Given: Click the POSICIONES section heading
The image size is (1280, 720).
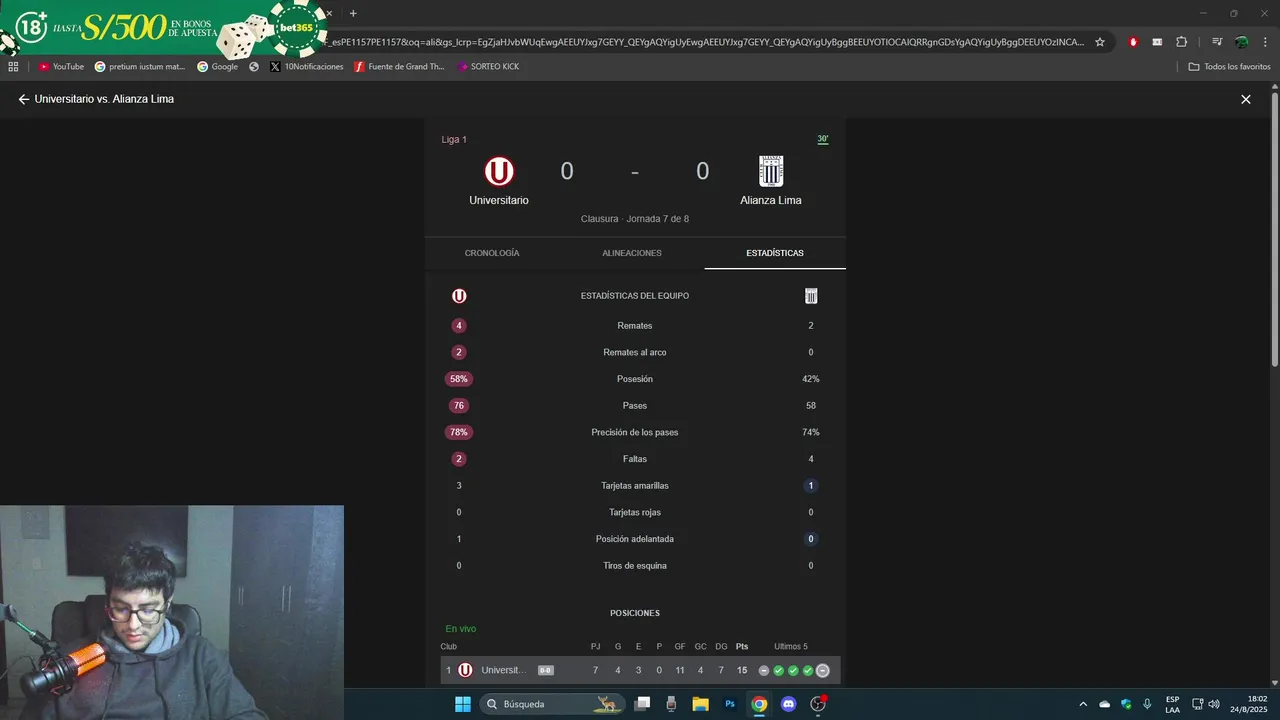Looking at the screenshot, I should tap(635, 613).
